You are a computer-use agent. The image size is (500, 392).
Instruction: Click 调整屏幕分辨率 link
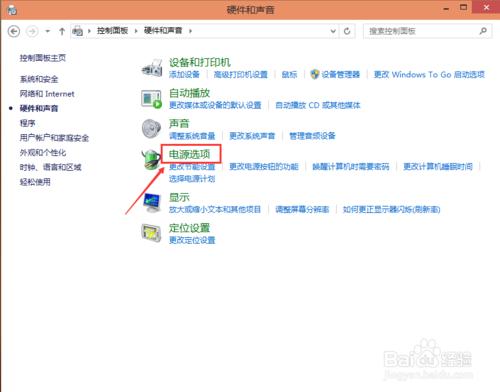point(302,210)
